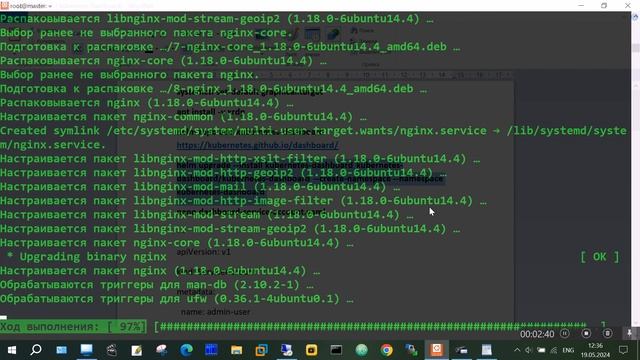This screenshot has height=360, width=640.
Task: Click the 97% progress indicator text
Action: (73, 327)
